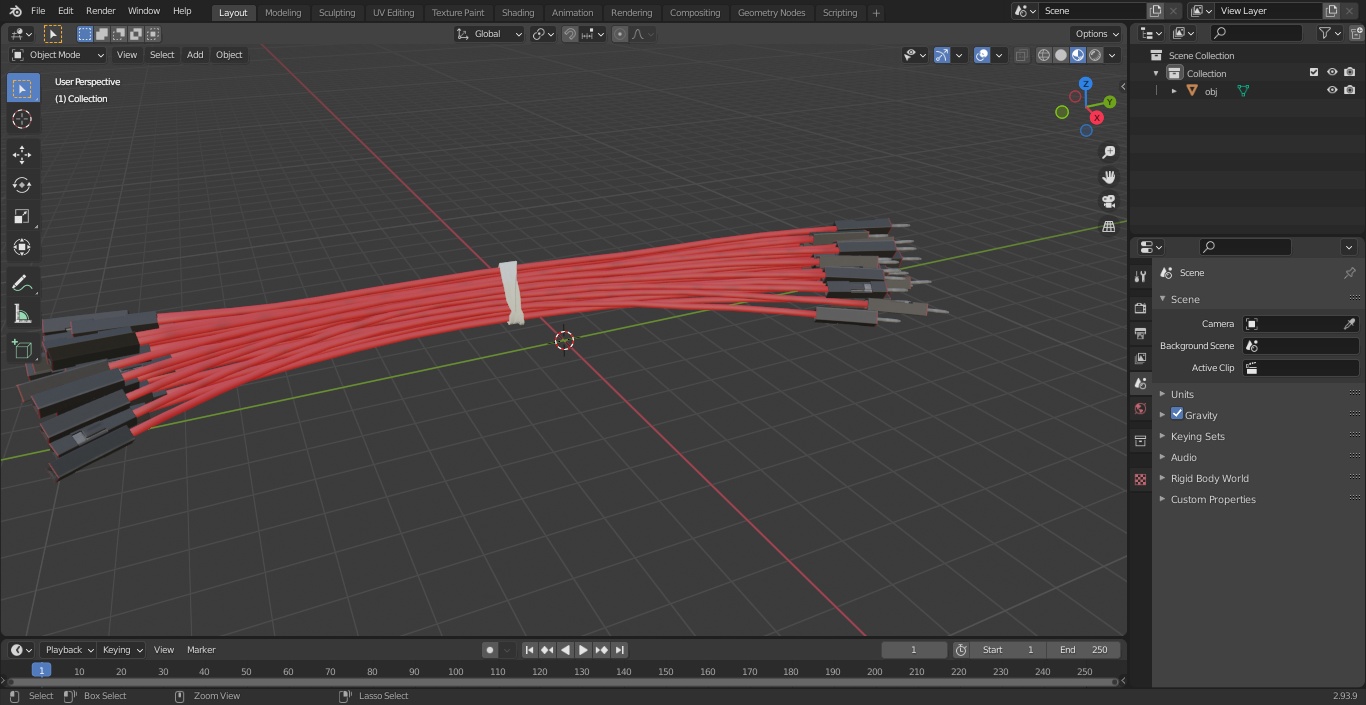Click the Scene name field
1366x705 pixels.
point(1092,10)
